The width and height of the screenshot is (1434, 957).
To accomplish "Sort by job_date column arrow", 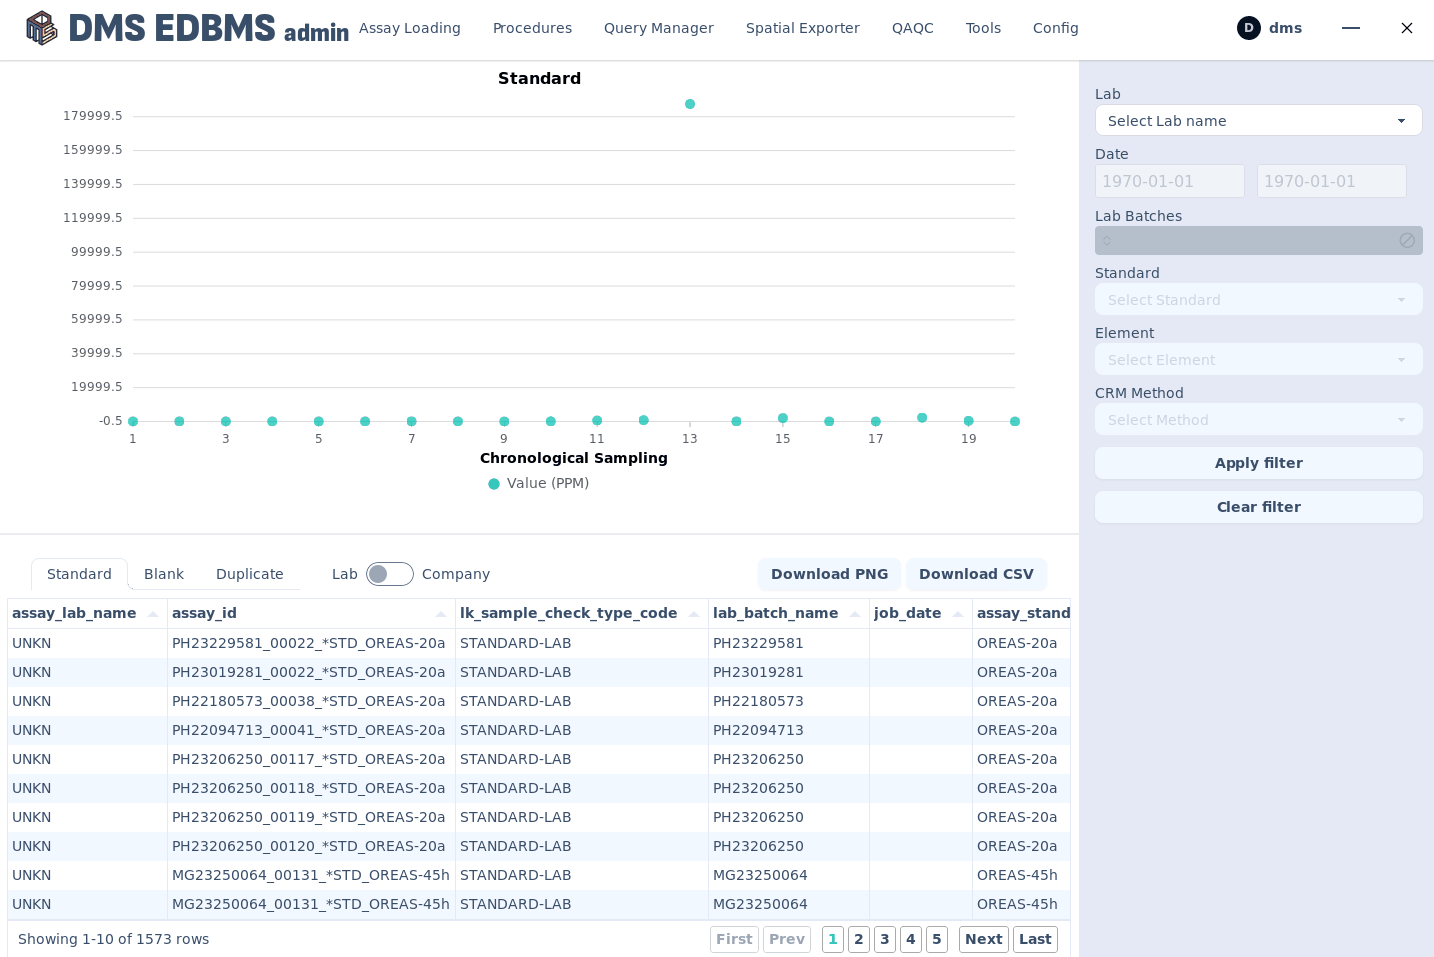I will coord(958,614).
